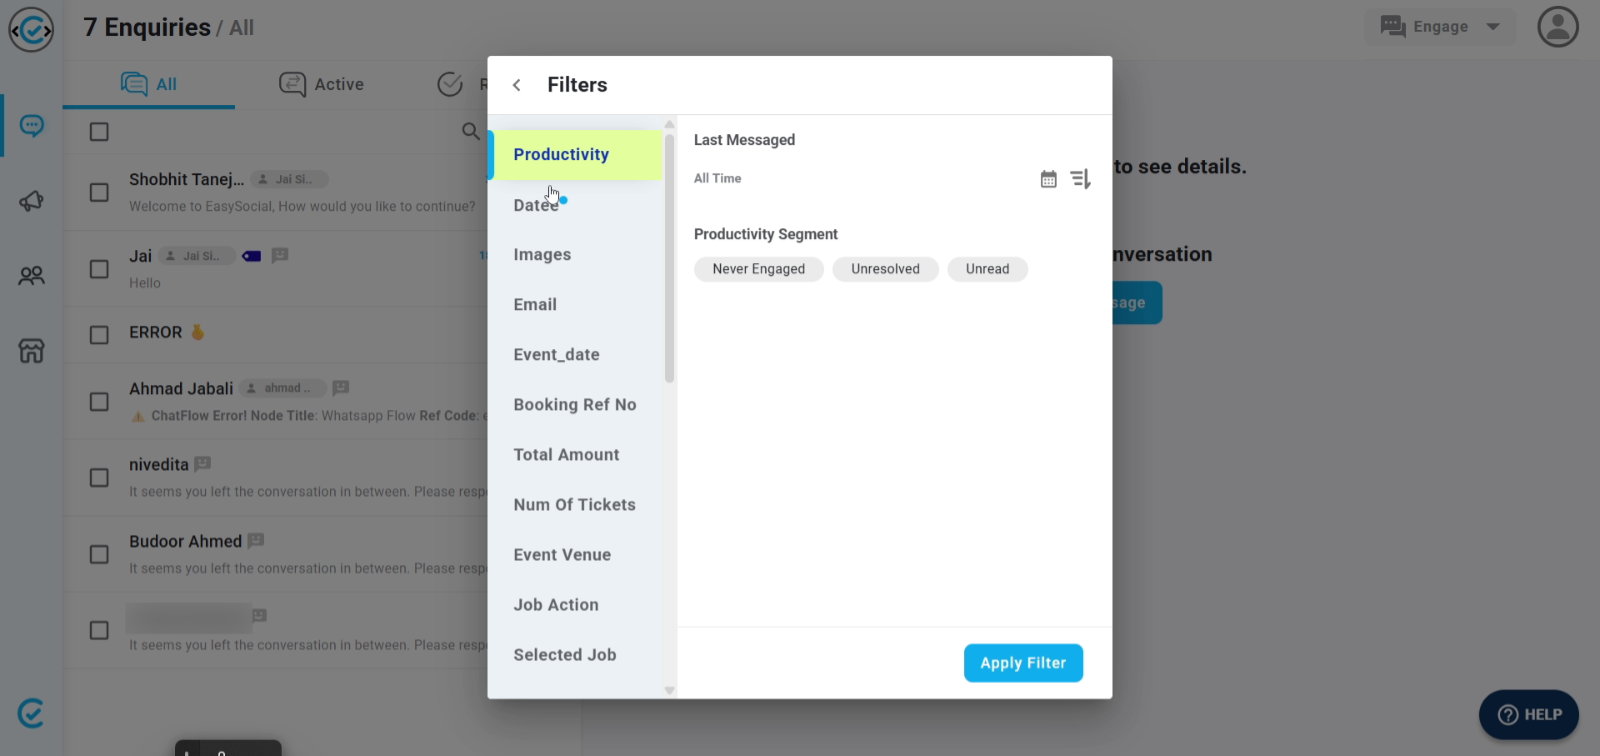1600x756 pixels.
Task: Open the contacts people sidebar icon
Action: [x=31, y=275]
